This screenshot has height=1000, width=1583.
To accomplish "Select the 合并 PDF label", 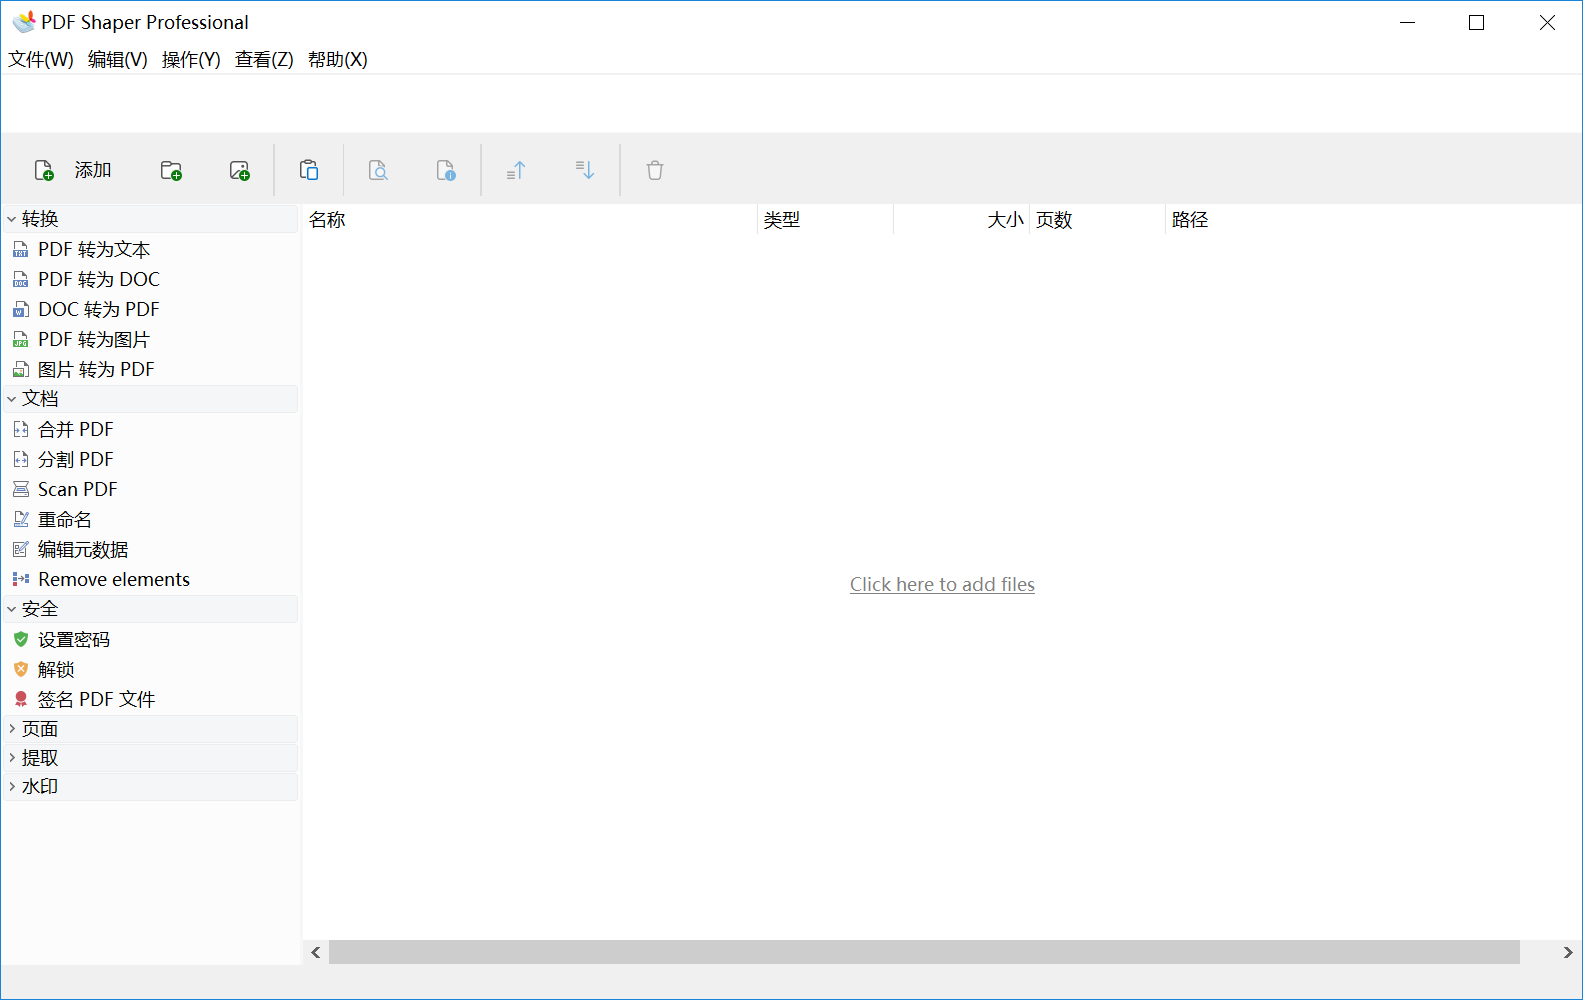I will click(76, 429).
